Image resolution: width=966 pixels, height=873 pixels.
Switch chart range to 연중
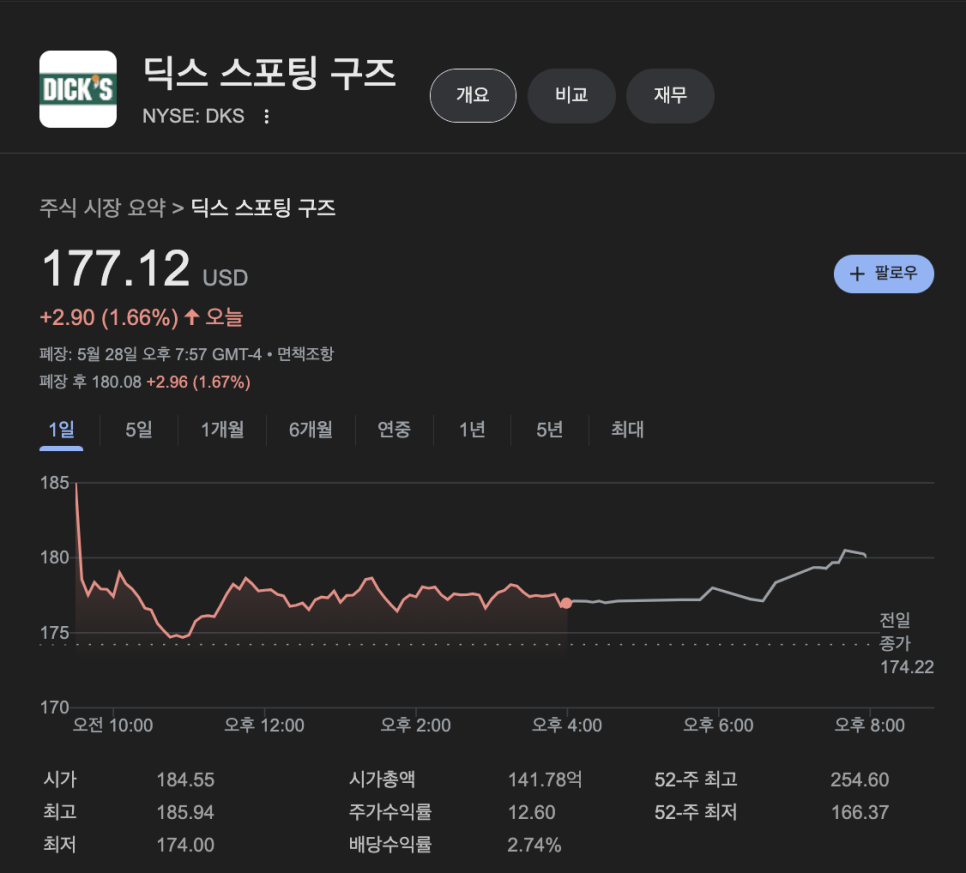point(394,429)
